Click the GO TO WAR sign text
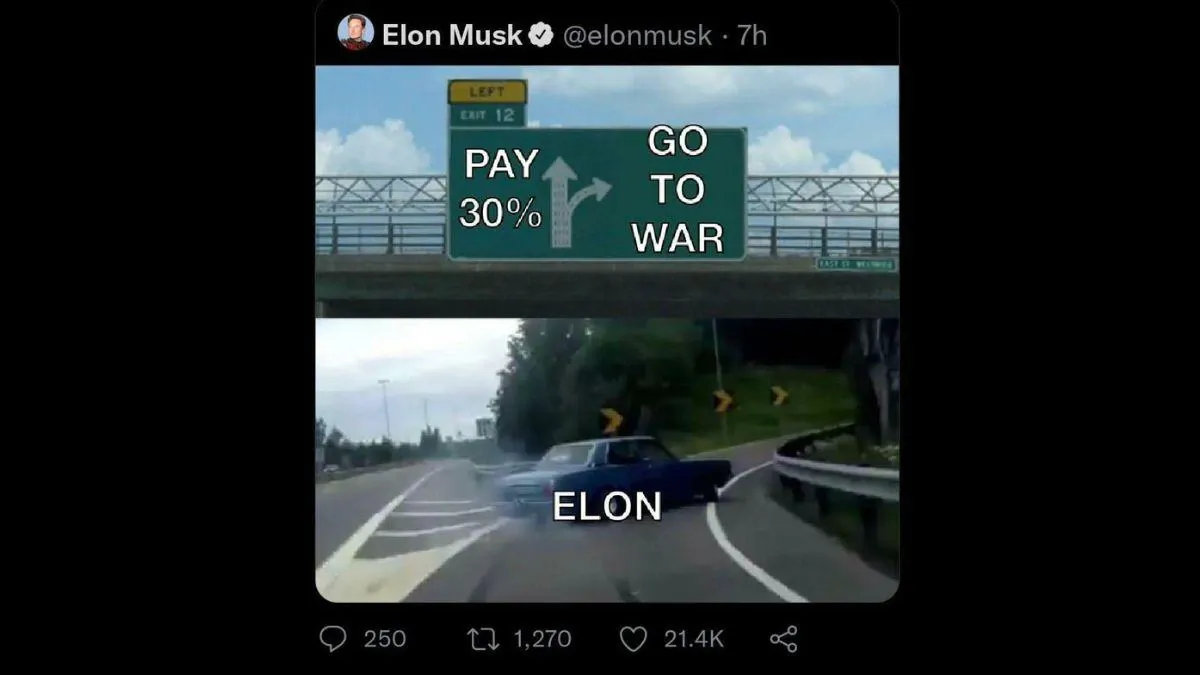The height and width of the screenshot is (675, 1200). tap(677, 190)
